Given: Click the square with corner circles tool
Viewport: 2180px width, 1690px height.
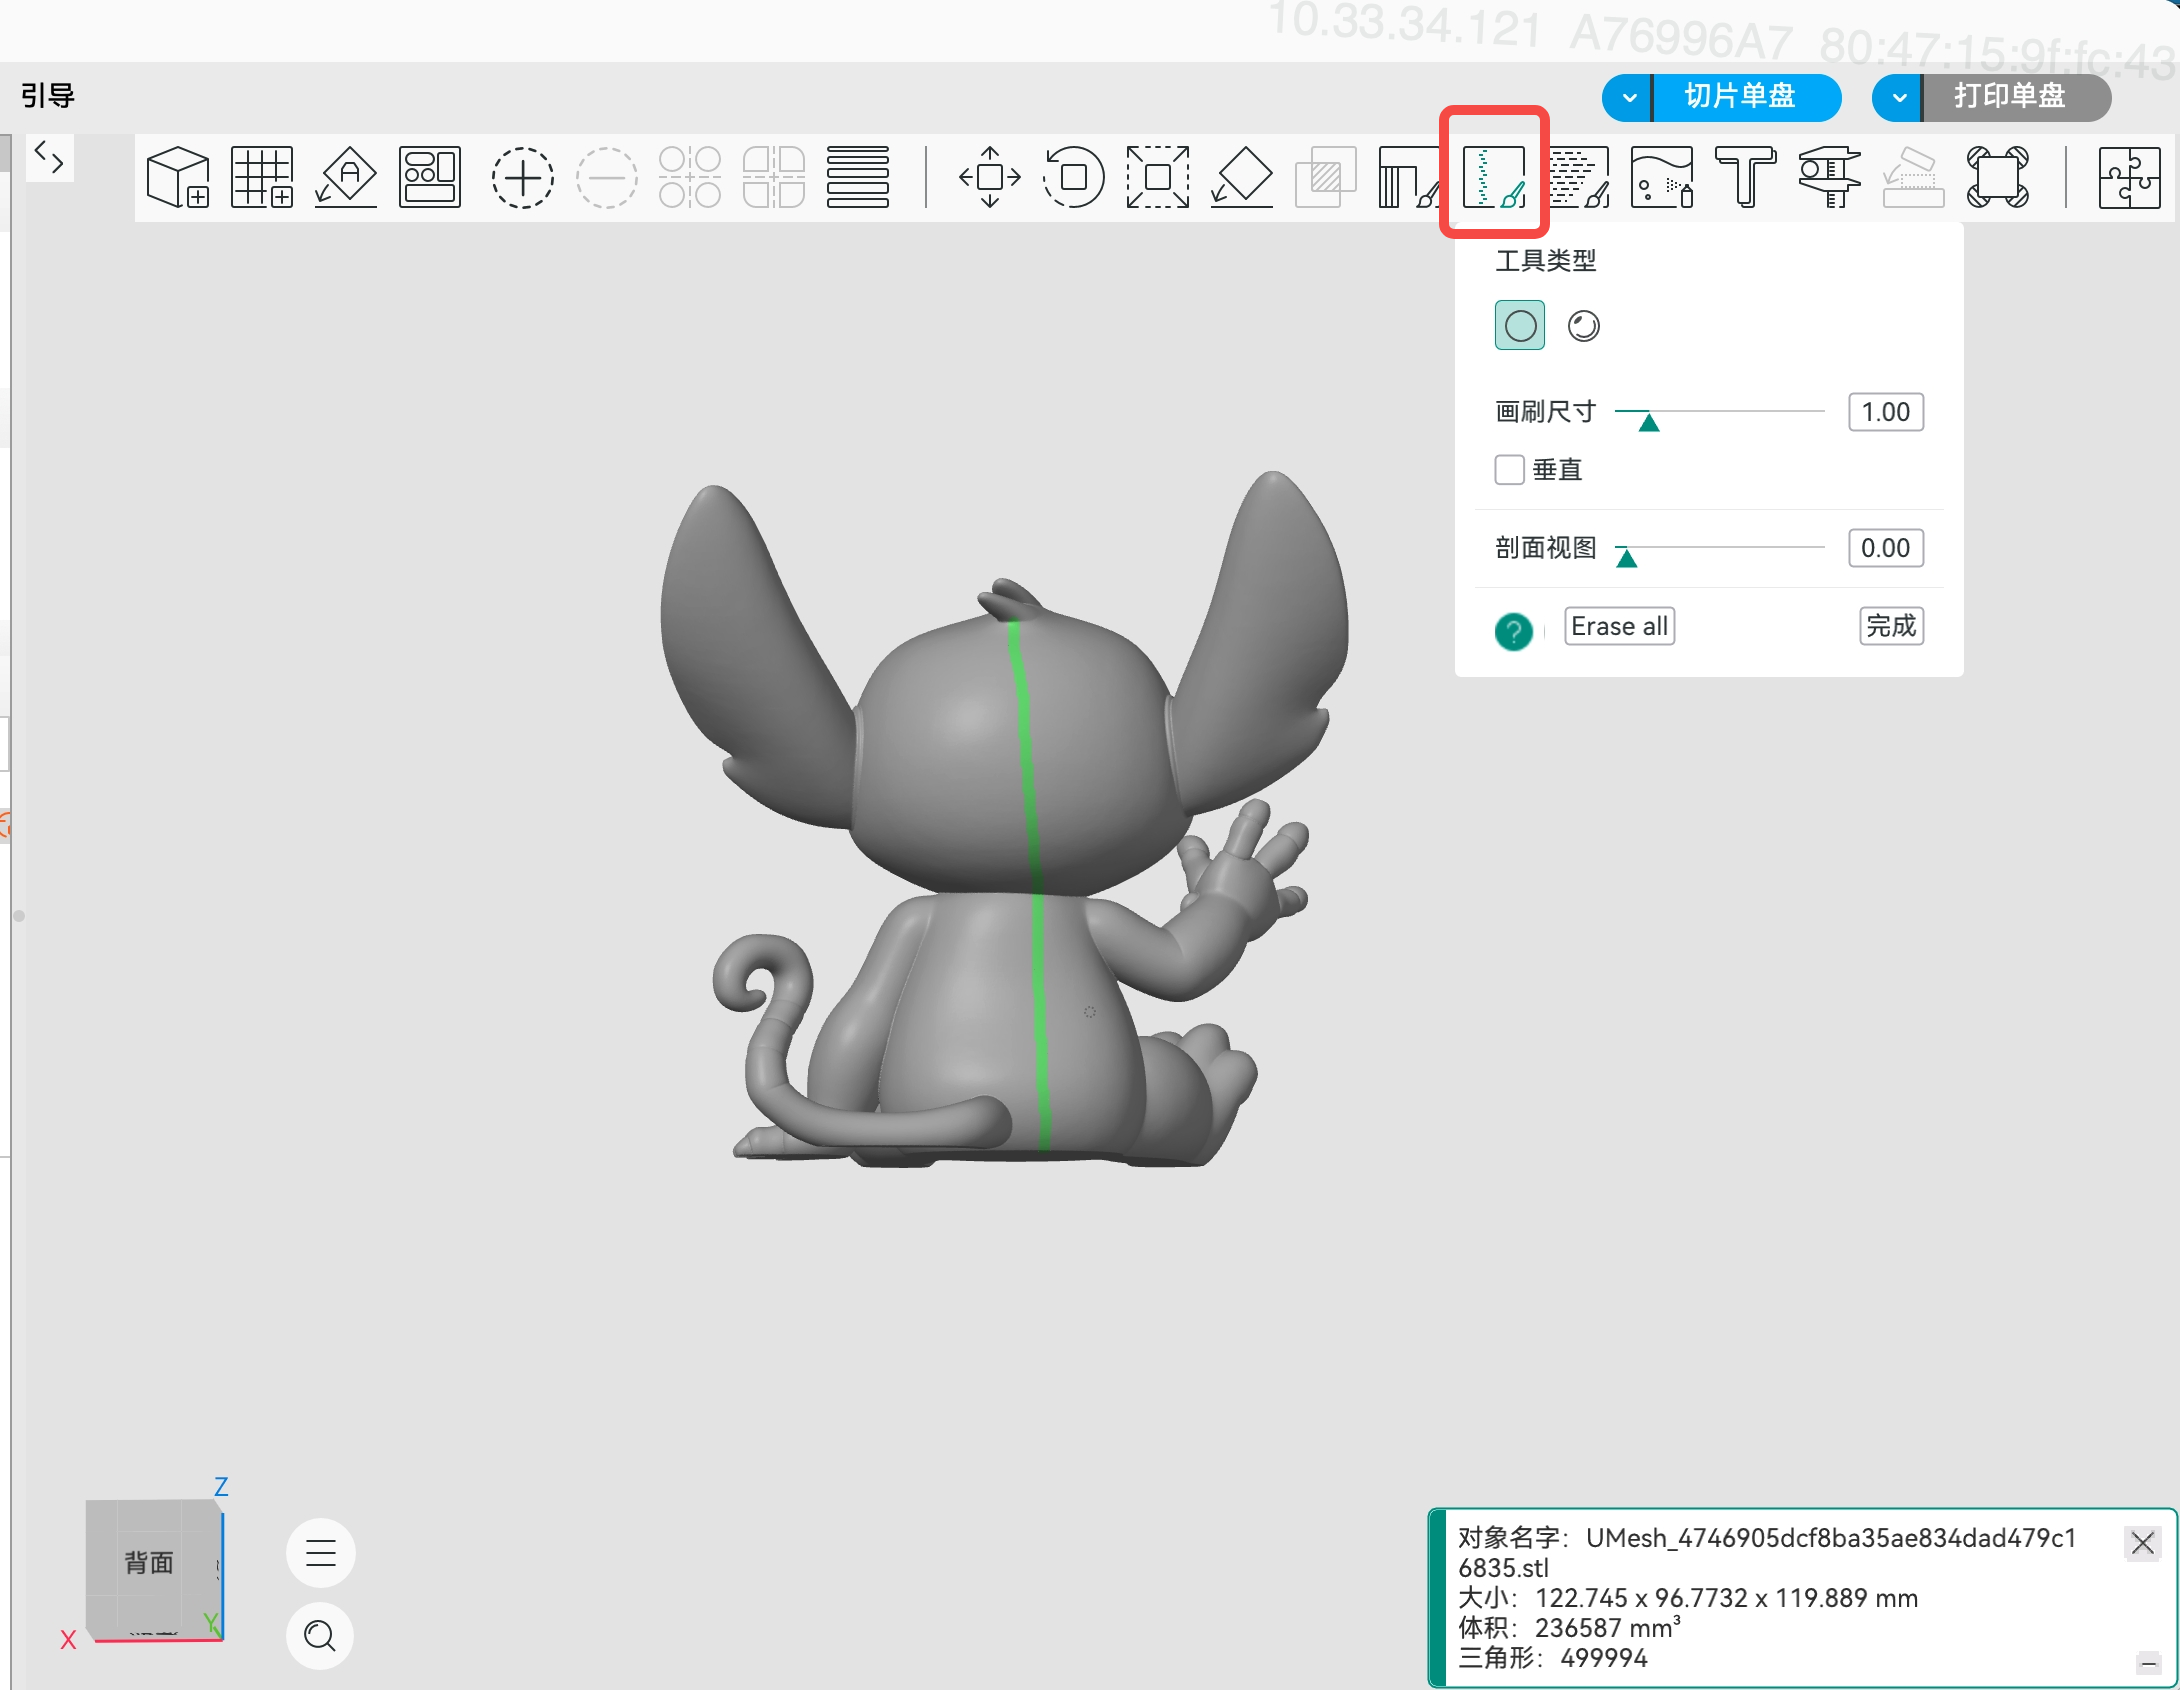Looking at the screenshot, I should click(1998, 177).
